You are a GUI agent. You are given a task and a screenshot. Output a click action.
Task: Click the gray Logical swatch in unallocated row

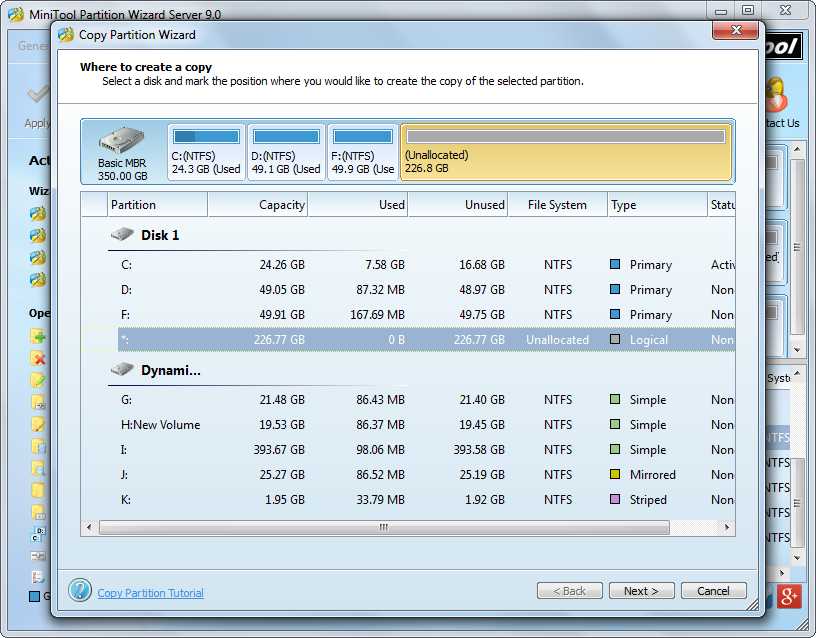[x=615, y=339]
